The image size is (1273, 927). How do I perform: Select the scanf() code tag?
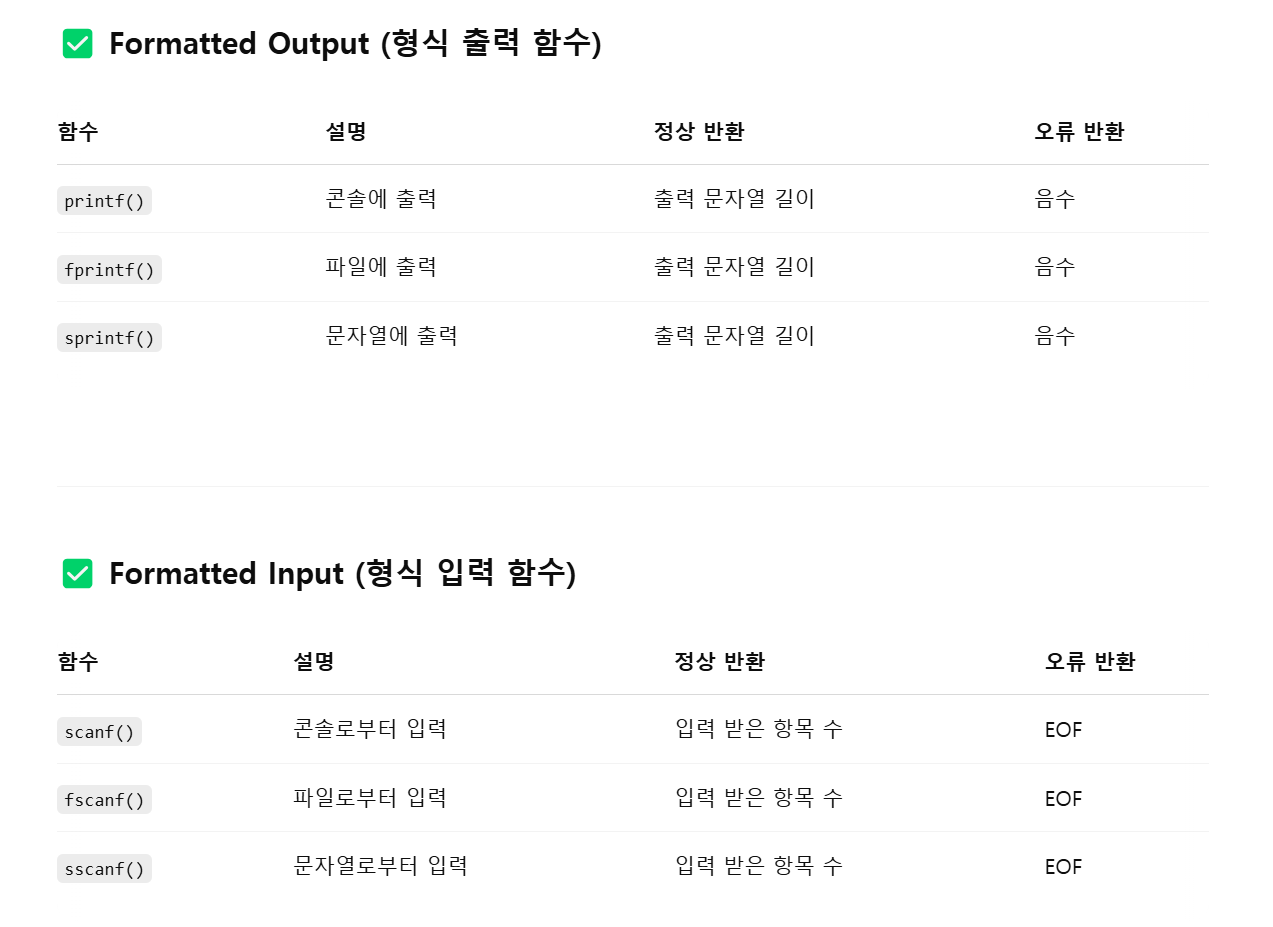(x=99, y=732)
